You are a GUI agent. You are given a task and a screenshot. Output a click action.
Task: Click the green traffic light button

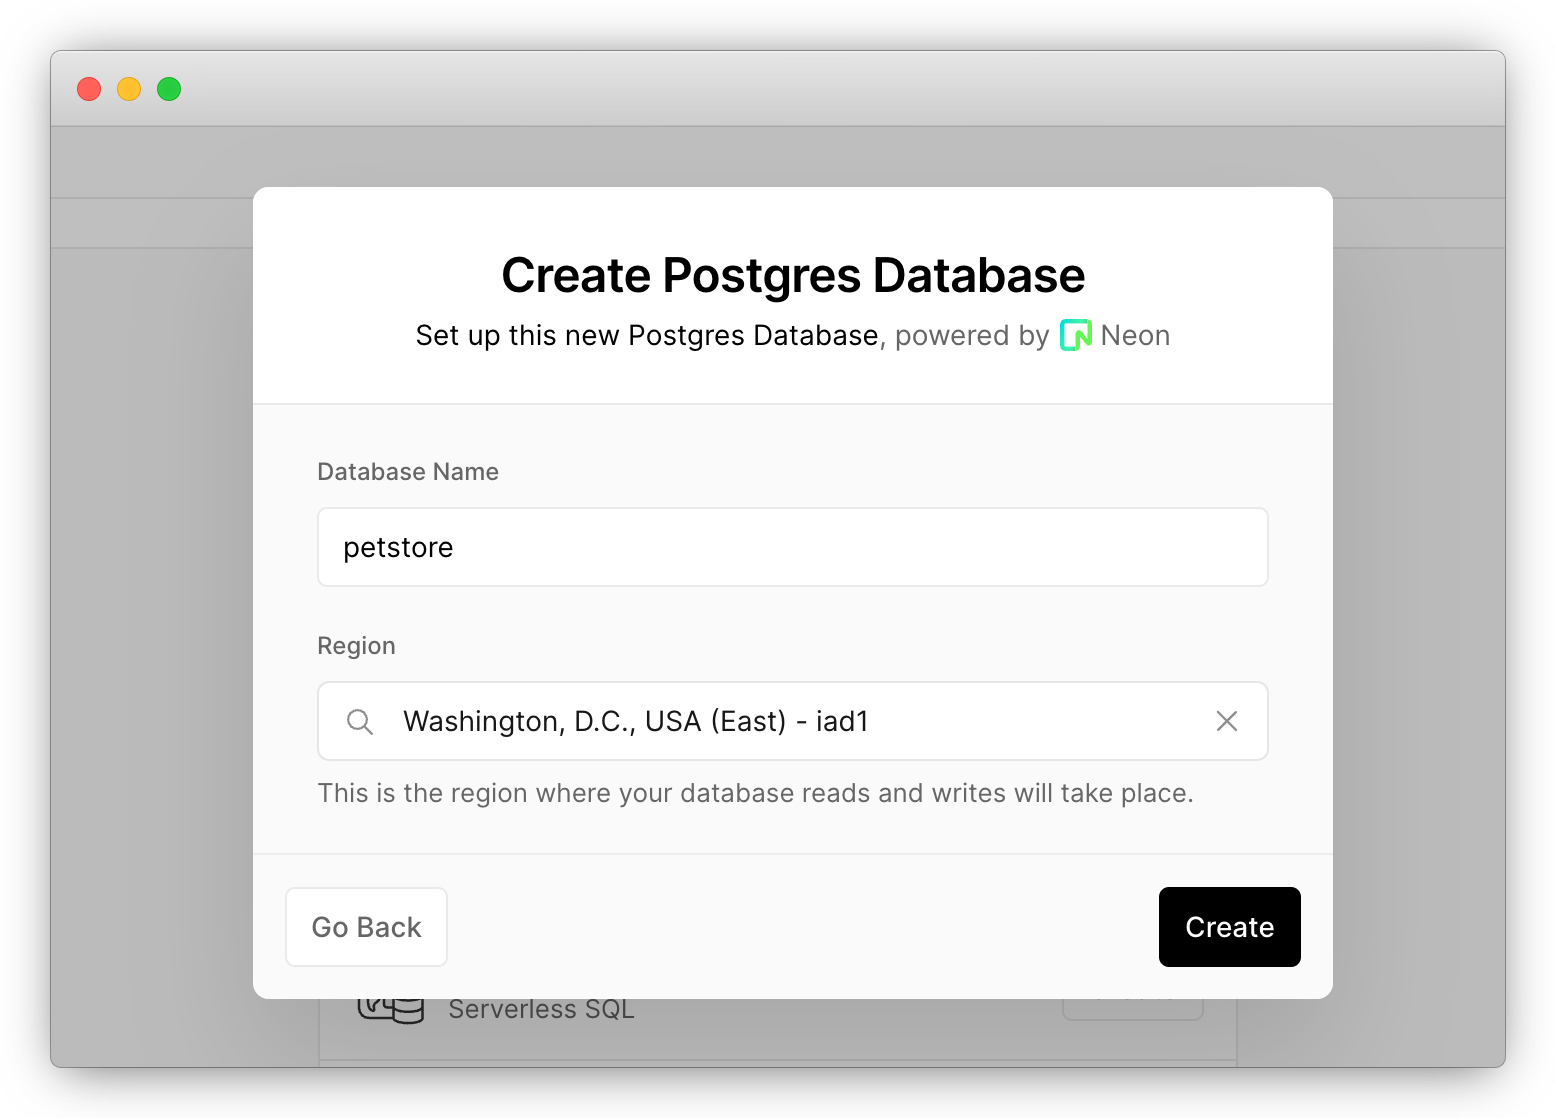(x=169, y=89)
